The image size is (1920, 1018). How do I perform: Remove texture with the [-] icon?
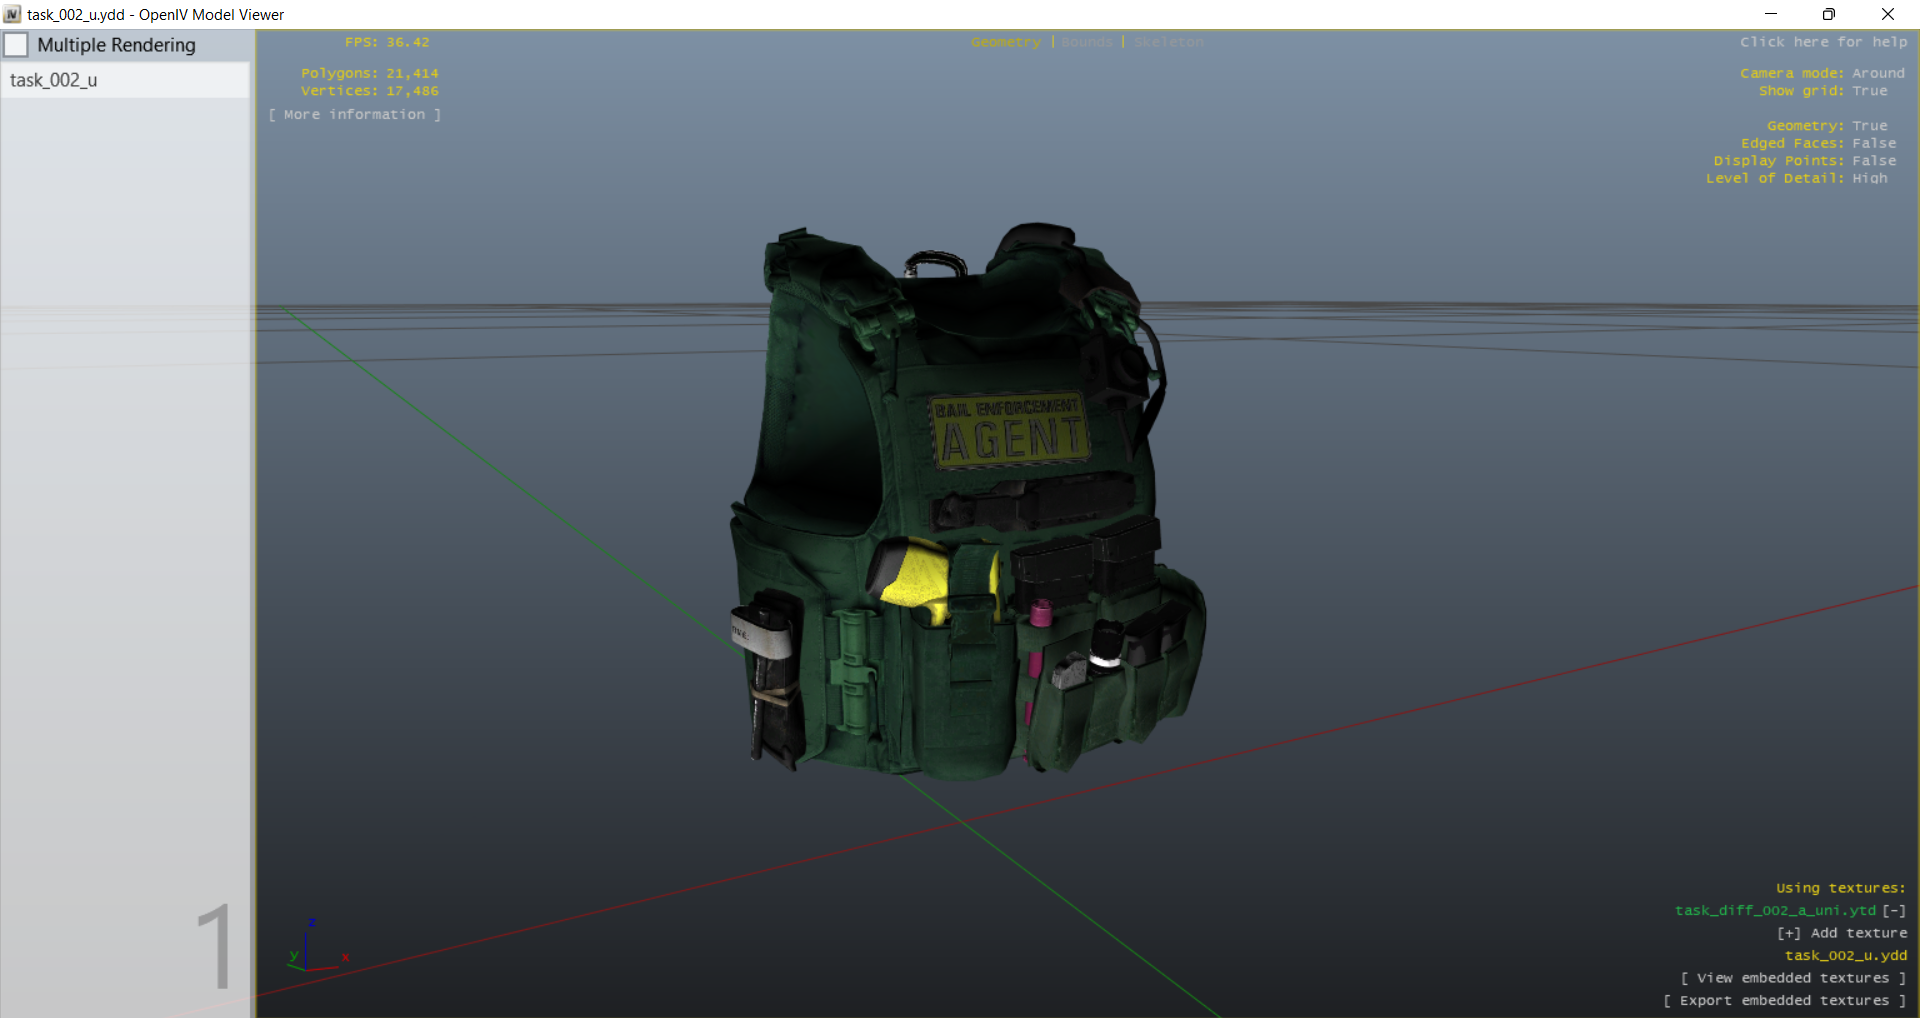(x=1894, y=910)
